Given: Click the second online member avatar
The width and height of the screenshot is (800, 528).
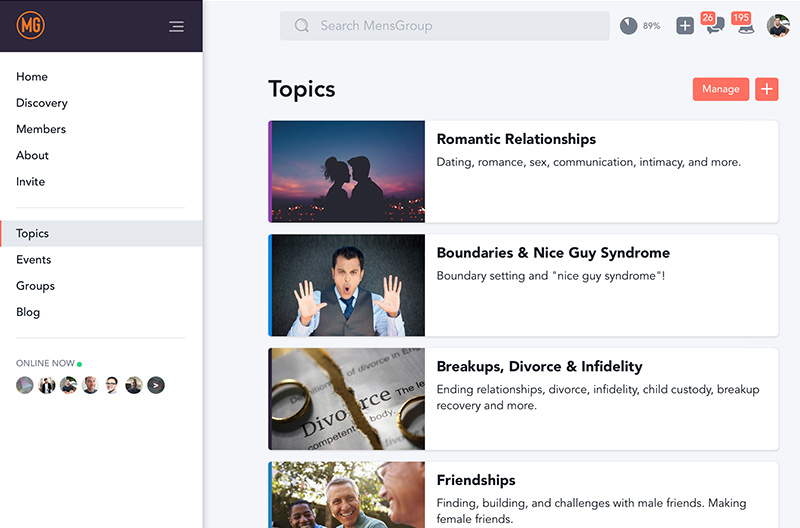Looking at the screenshot, I should 46,385.
